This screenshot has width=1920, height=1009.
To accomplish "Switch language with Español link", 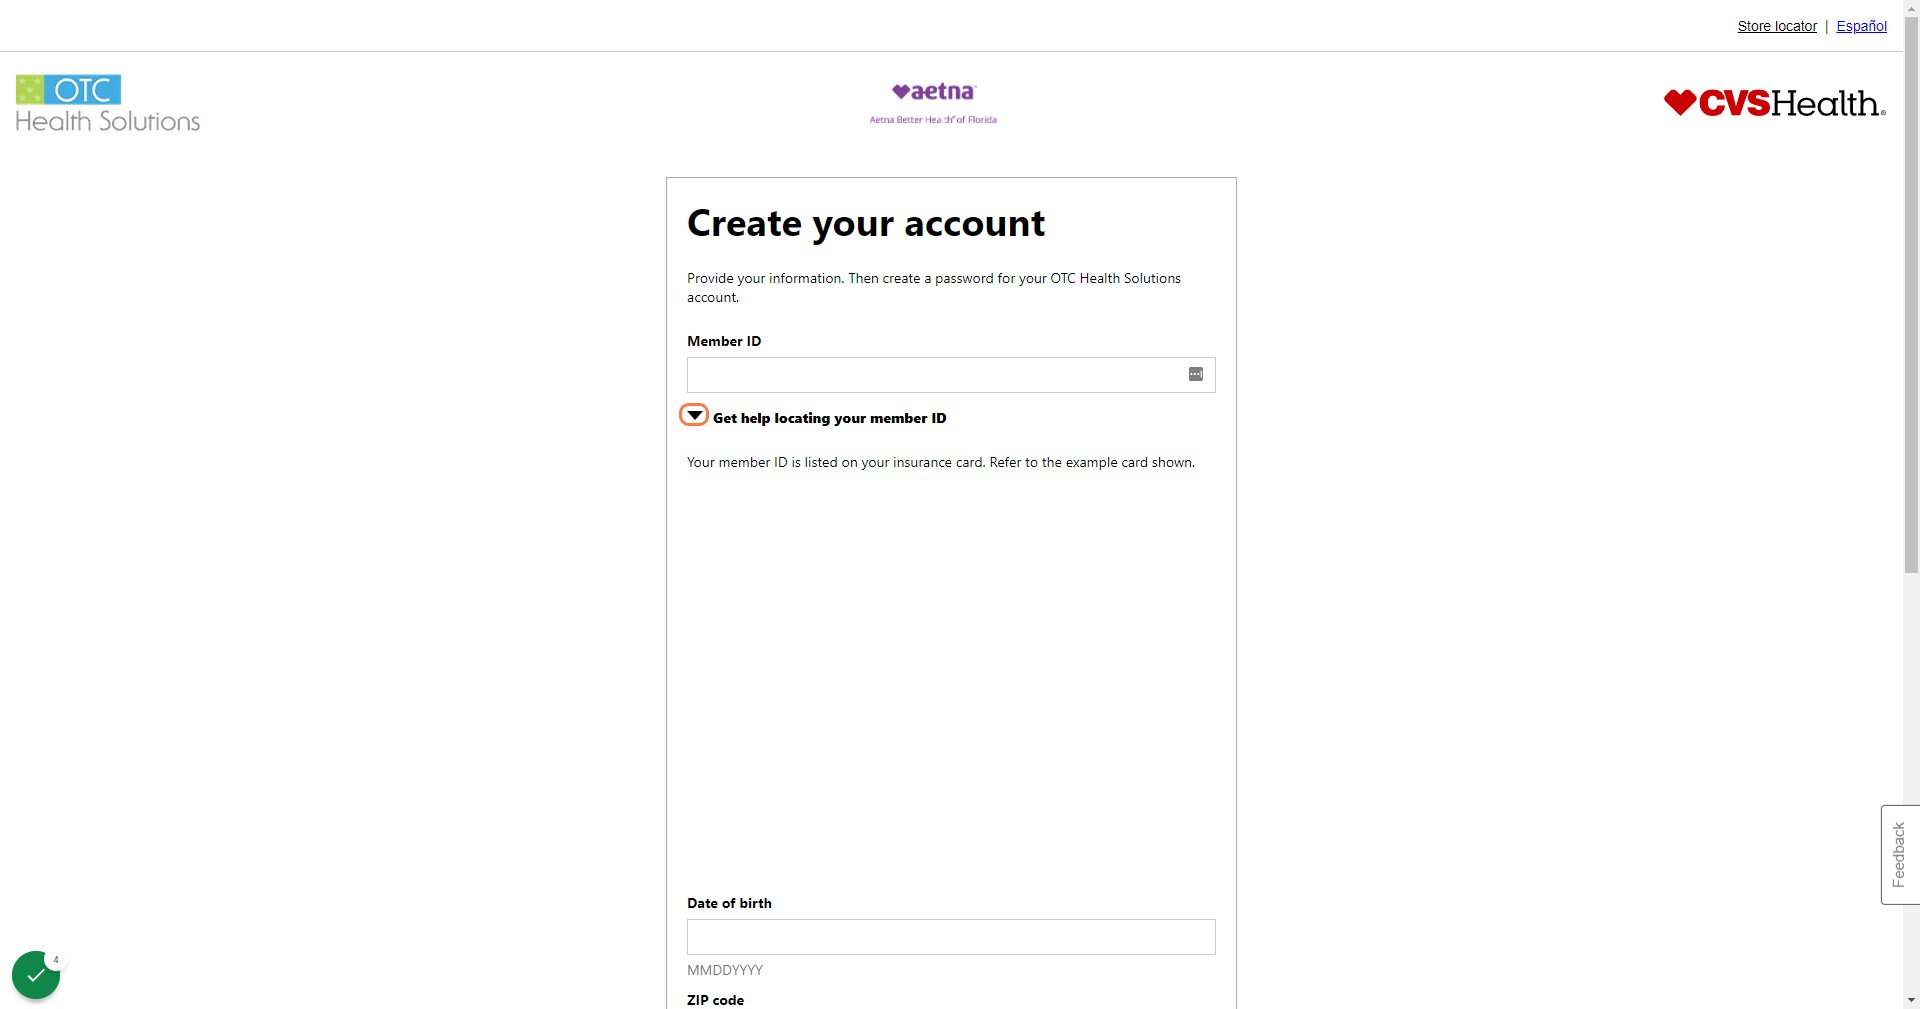I will pyautogui.click(x=1861, y=26).
